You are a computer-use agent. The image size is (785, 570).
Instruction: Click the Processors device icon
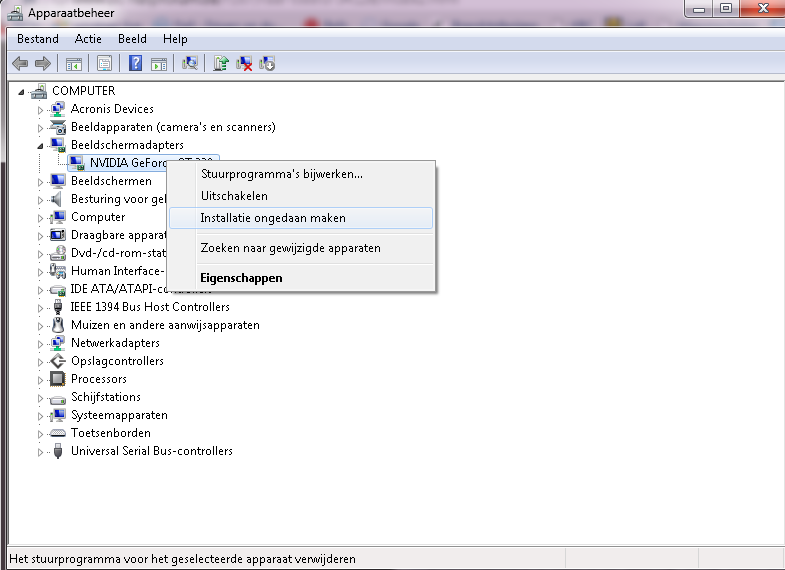point(59,379)
